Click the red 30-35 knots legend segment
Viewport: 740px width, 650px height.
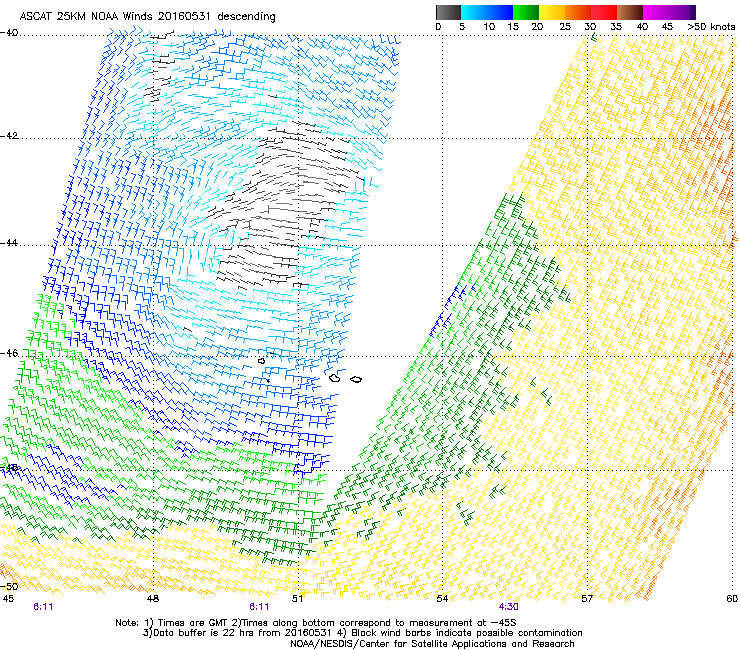tap(604, 12)
